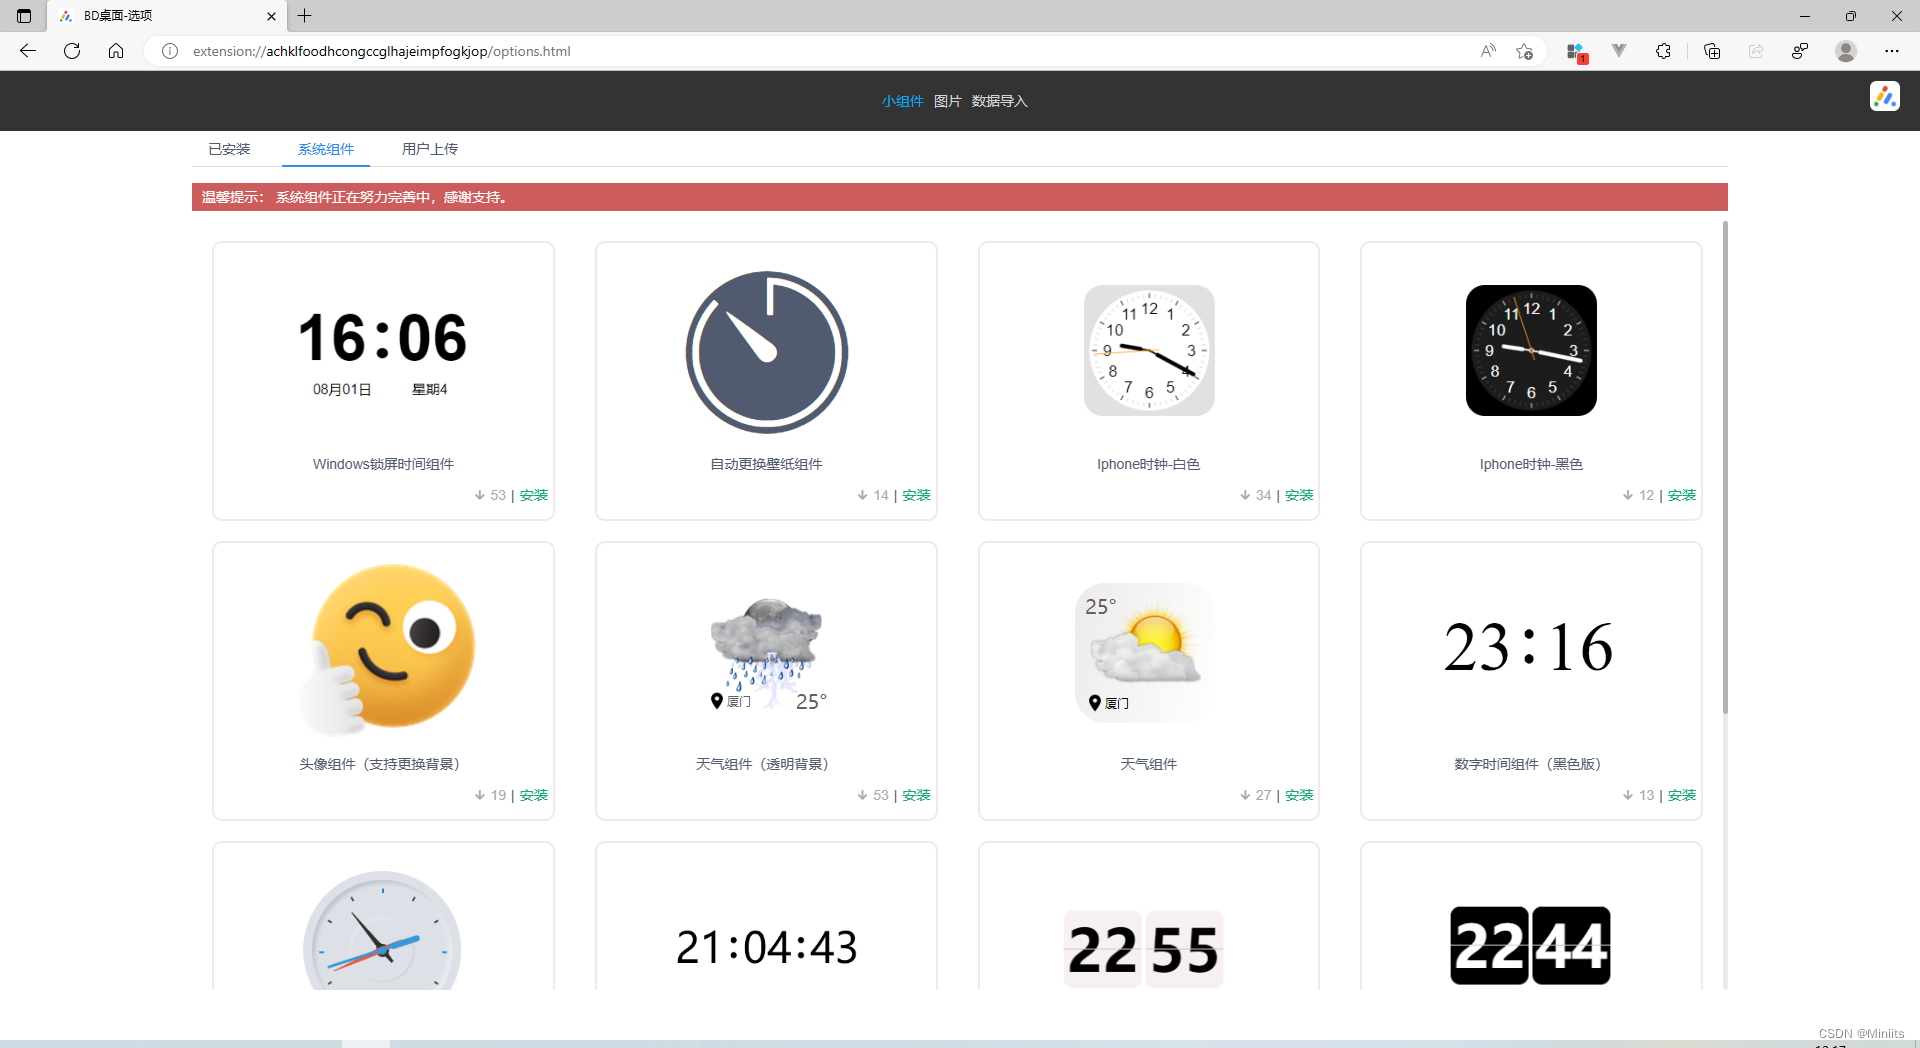Click the 16:06 lock screen clock preview
The width and height of the screenshot is (1920, 1048).
point(383,351)
